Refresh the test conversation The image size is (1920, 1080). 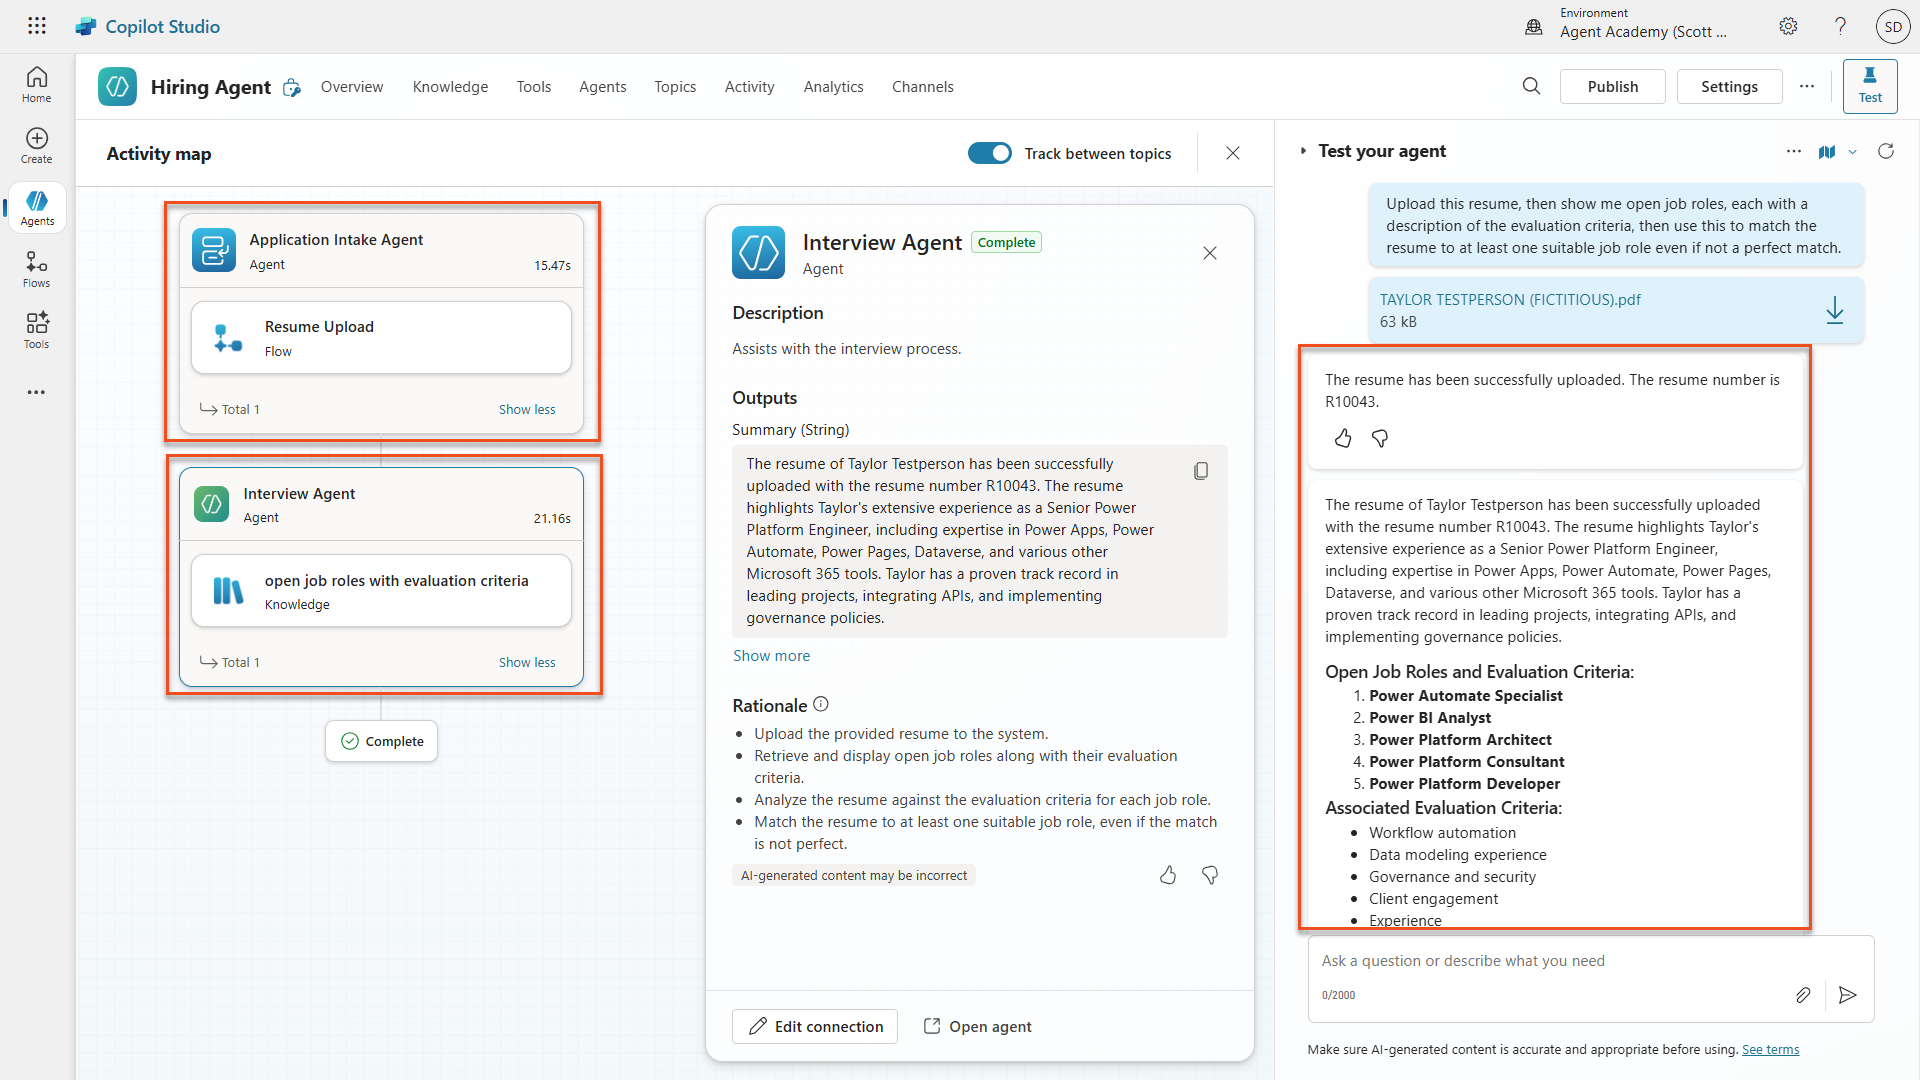click(x=1886, y=151)
